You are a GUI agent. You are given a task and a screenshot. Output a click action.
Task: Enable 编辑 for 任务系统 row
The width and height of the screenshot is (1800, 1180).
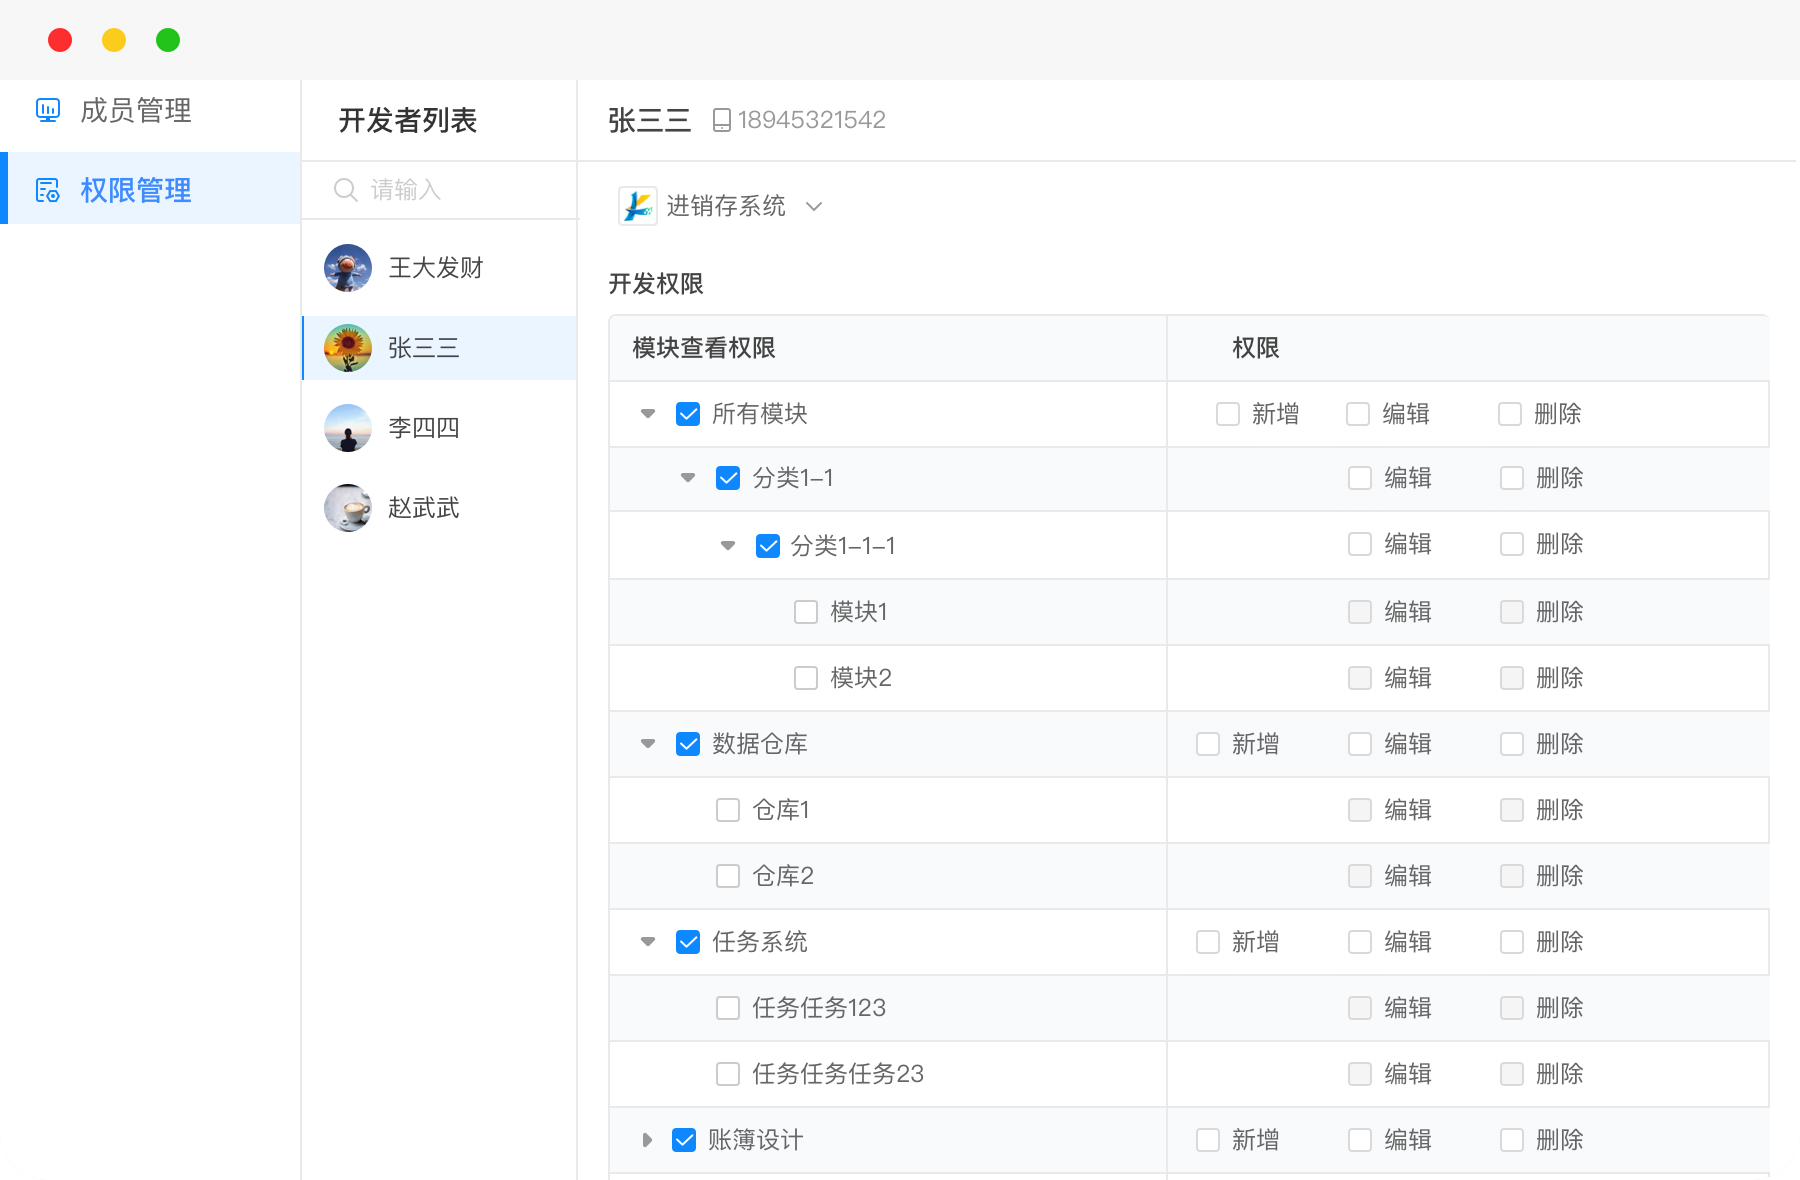pyautogui.click(x=1360, y=942)
